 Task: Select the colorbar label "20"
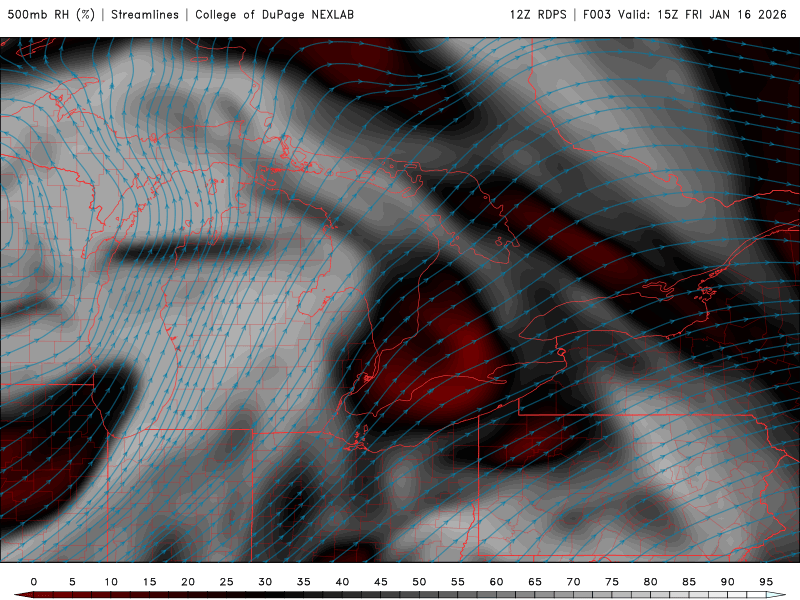pyautogui.click(x=188, y=582)
